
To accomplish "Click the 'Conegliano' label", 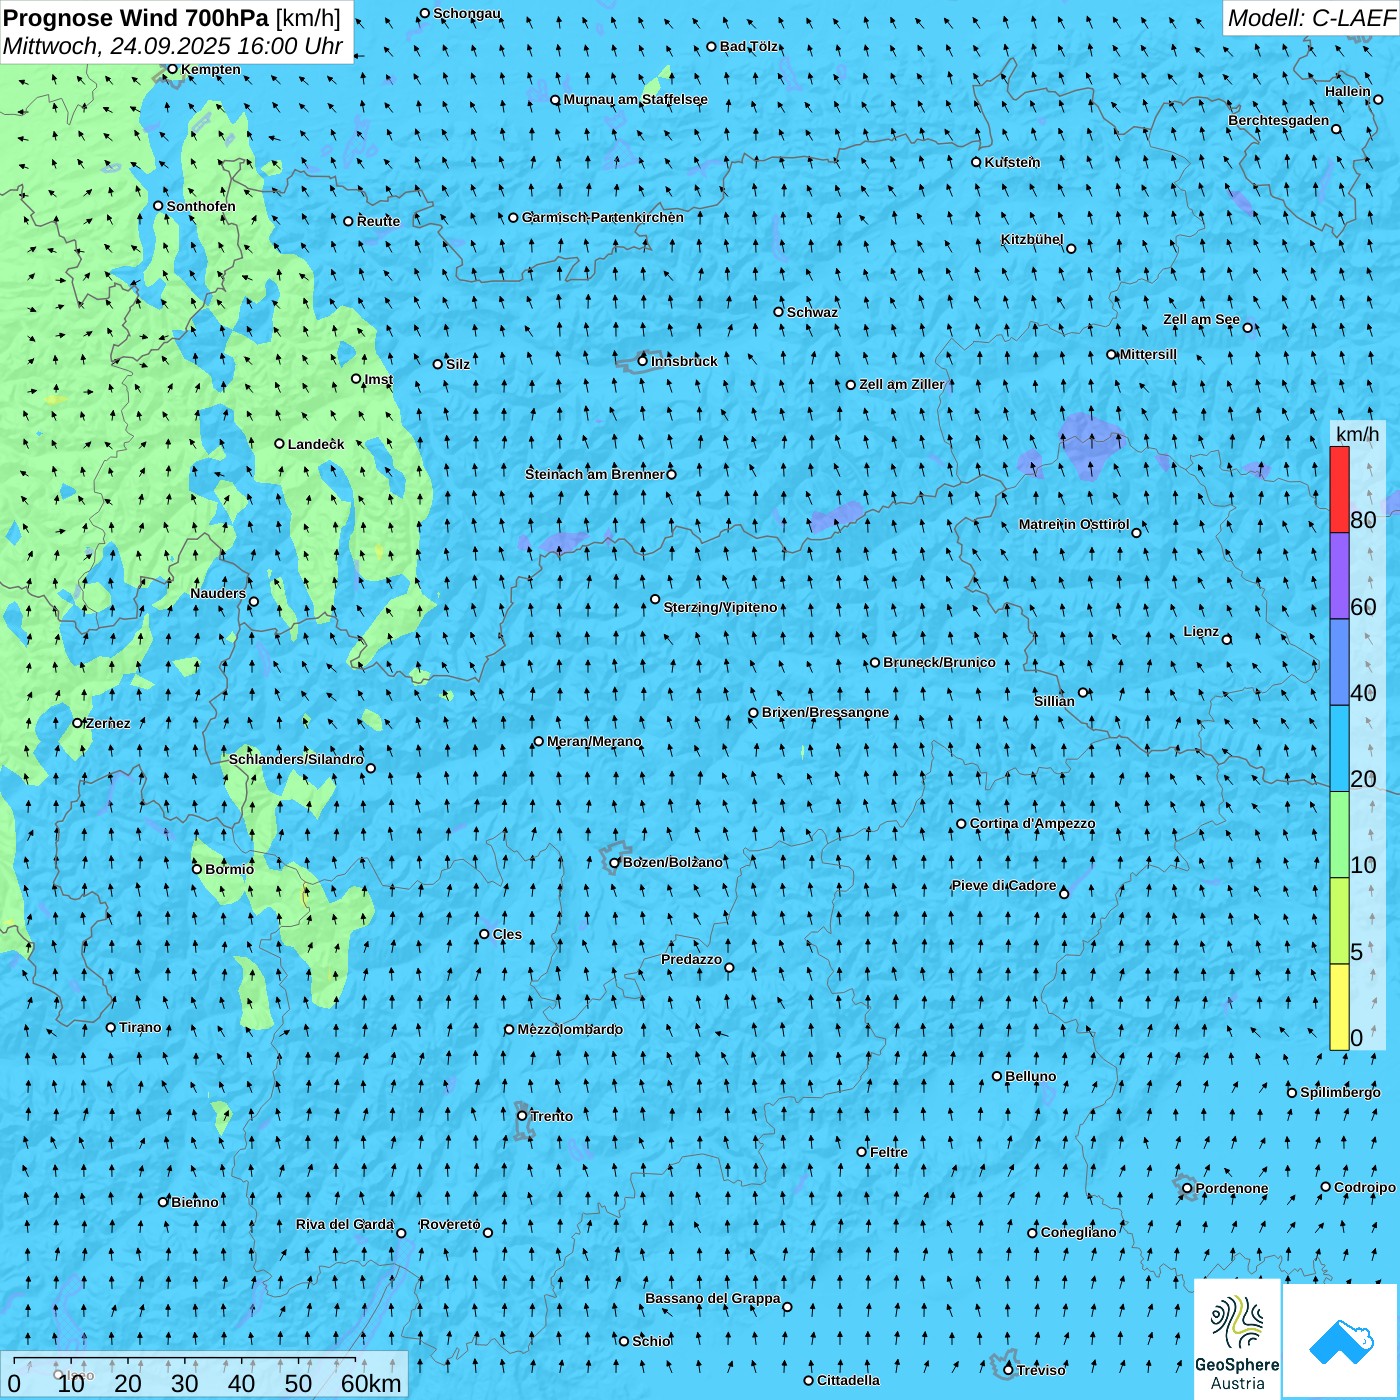I will coord(1078,1232).
